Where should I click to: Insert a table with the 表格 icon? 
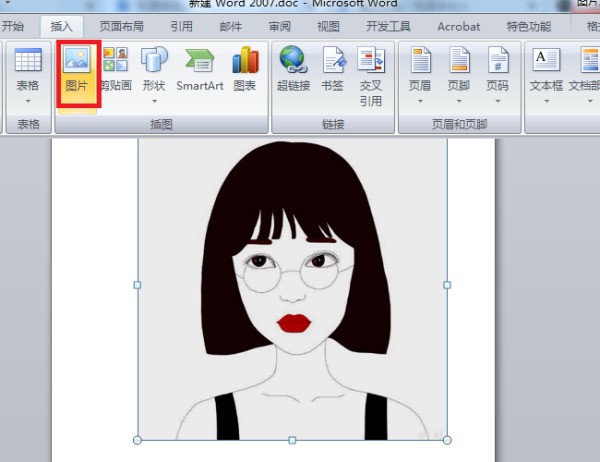pos(28,70)
